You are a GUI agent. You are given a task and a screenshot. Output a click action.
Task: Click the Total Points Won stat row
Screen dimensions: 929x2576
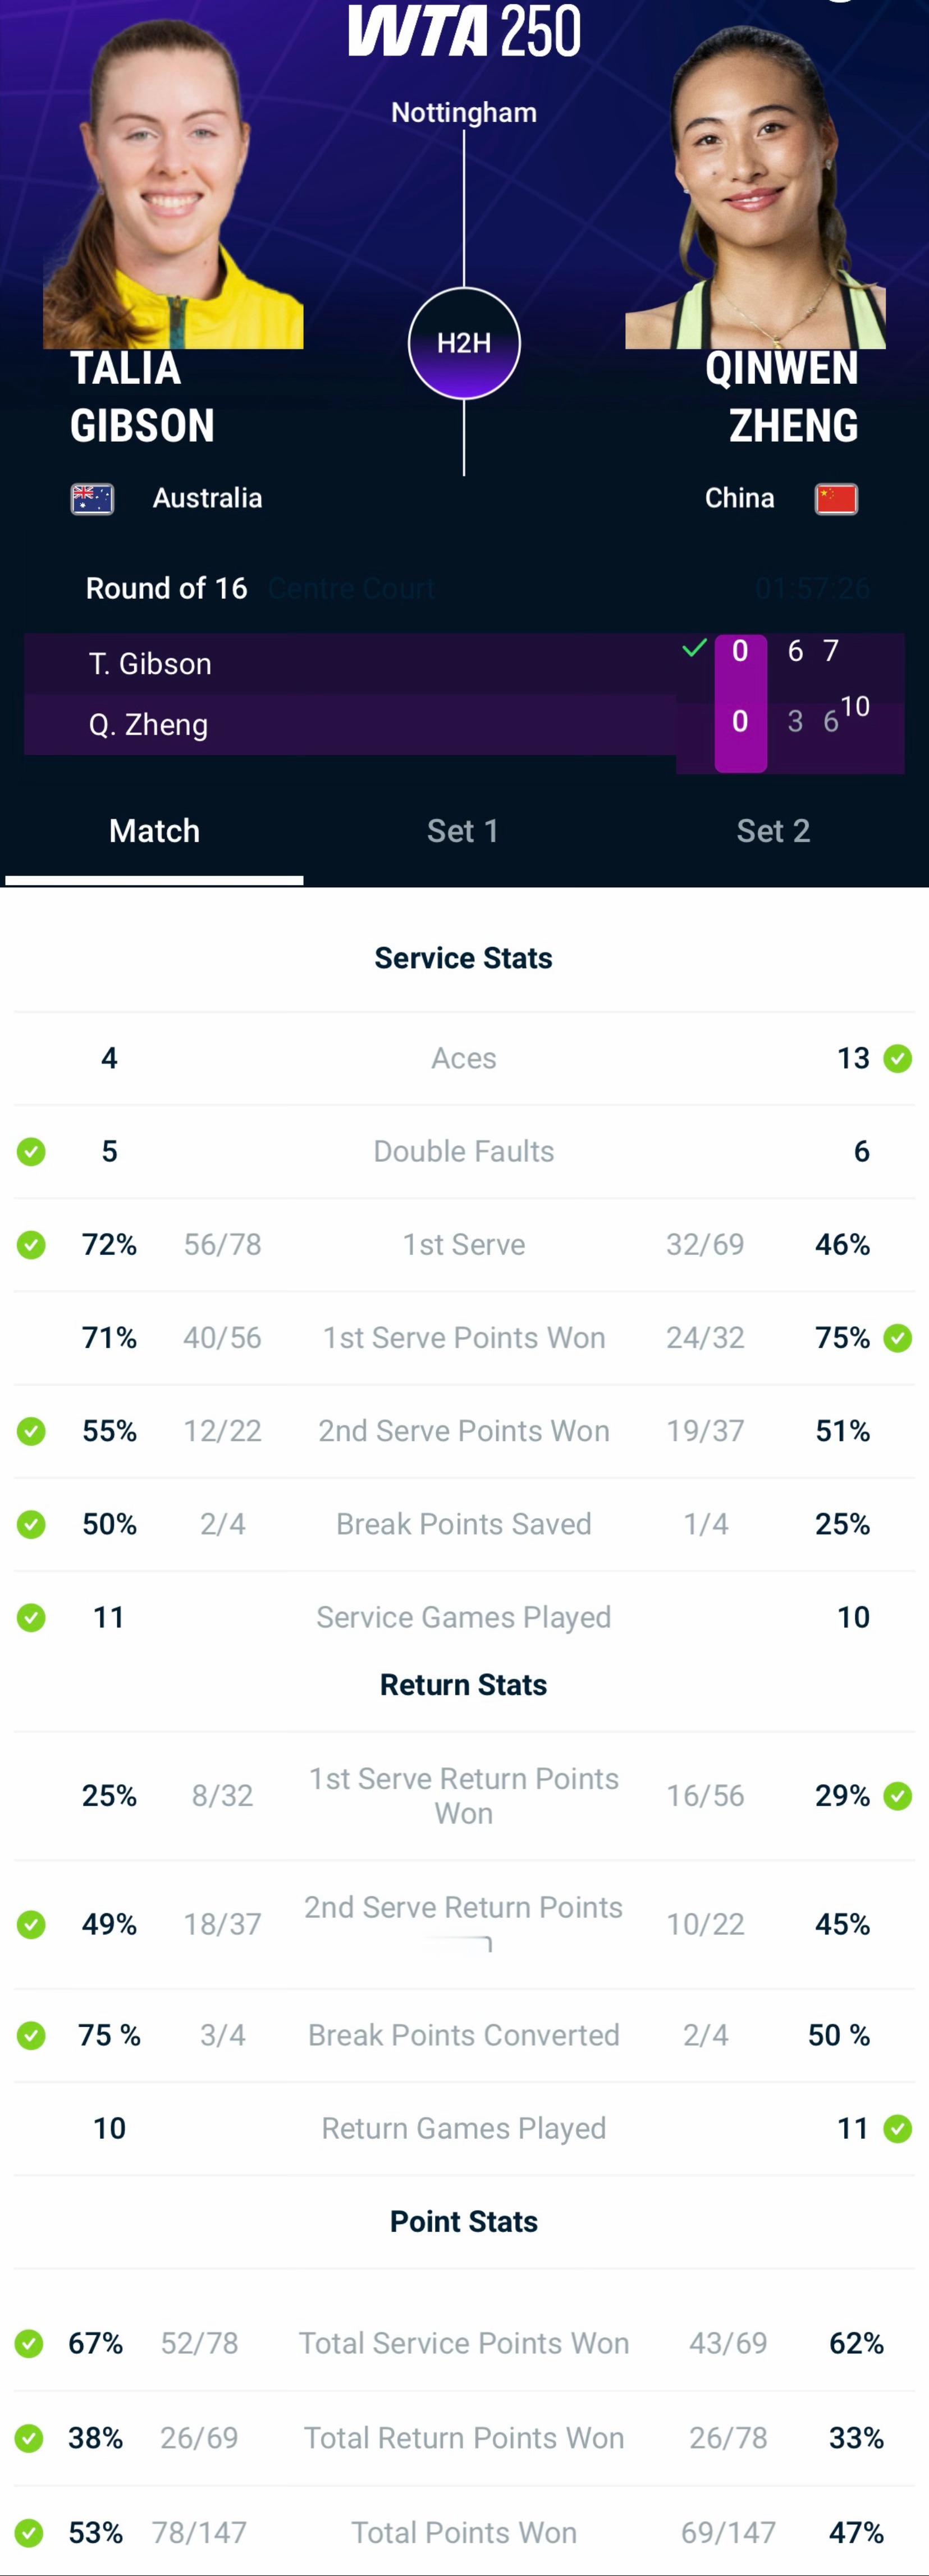click(464, 2532)
